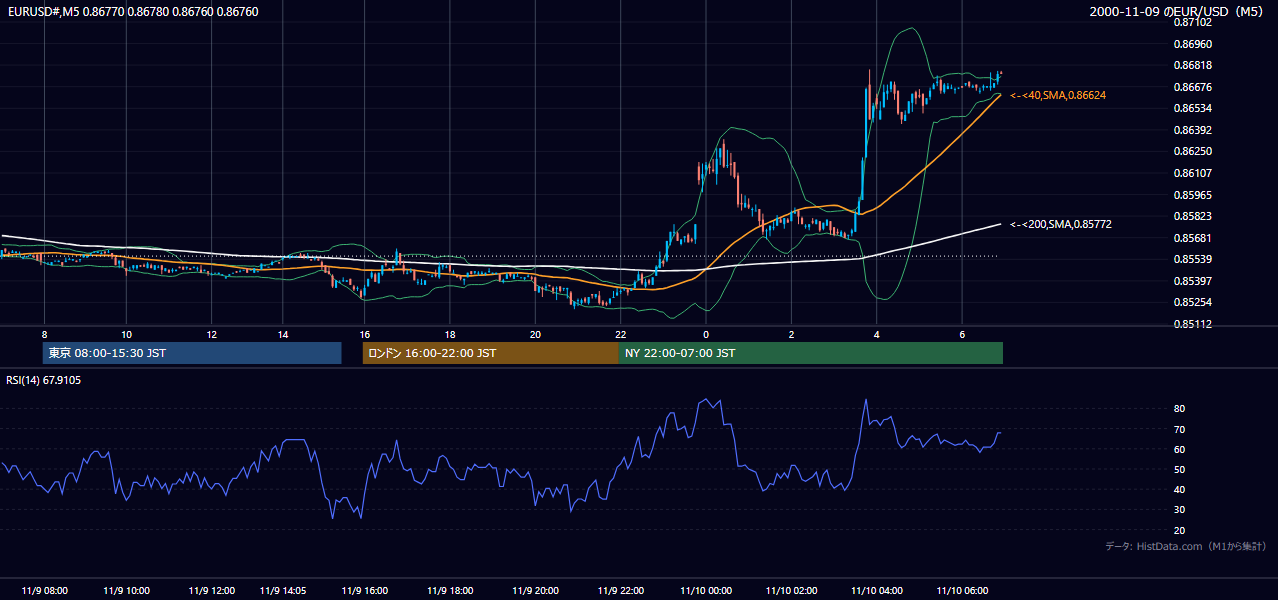The image size is (1278, 600).
Task: Click the bottom time label 11/9 18:00
Action: click(450, 590)
